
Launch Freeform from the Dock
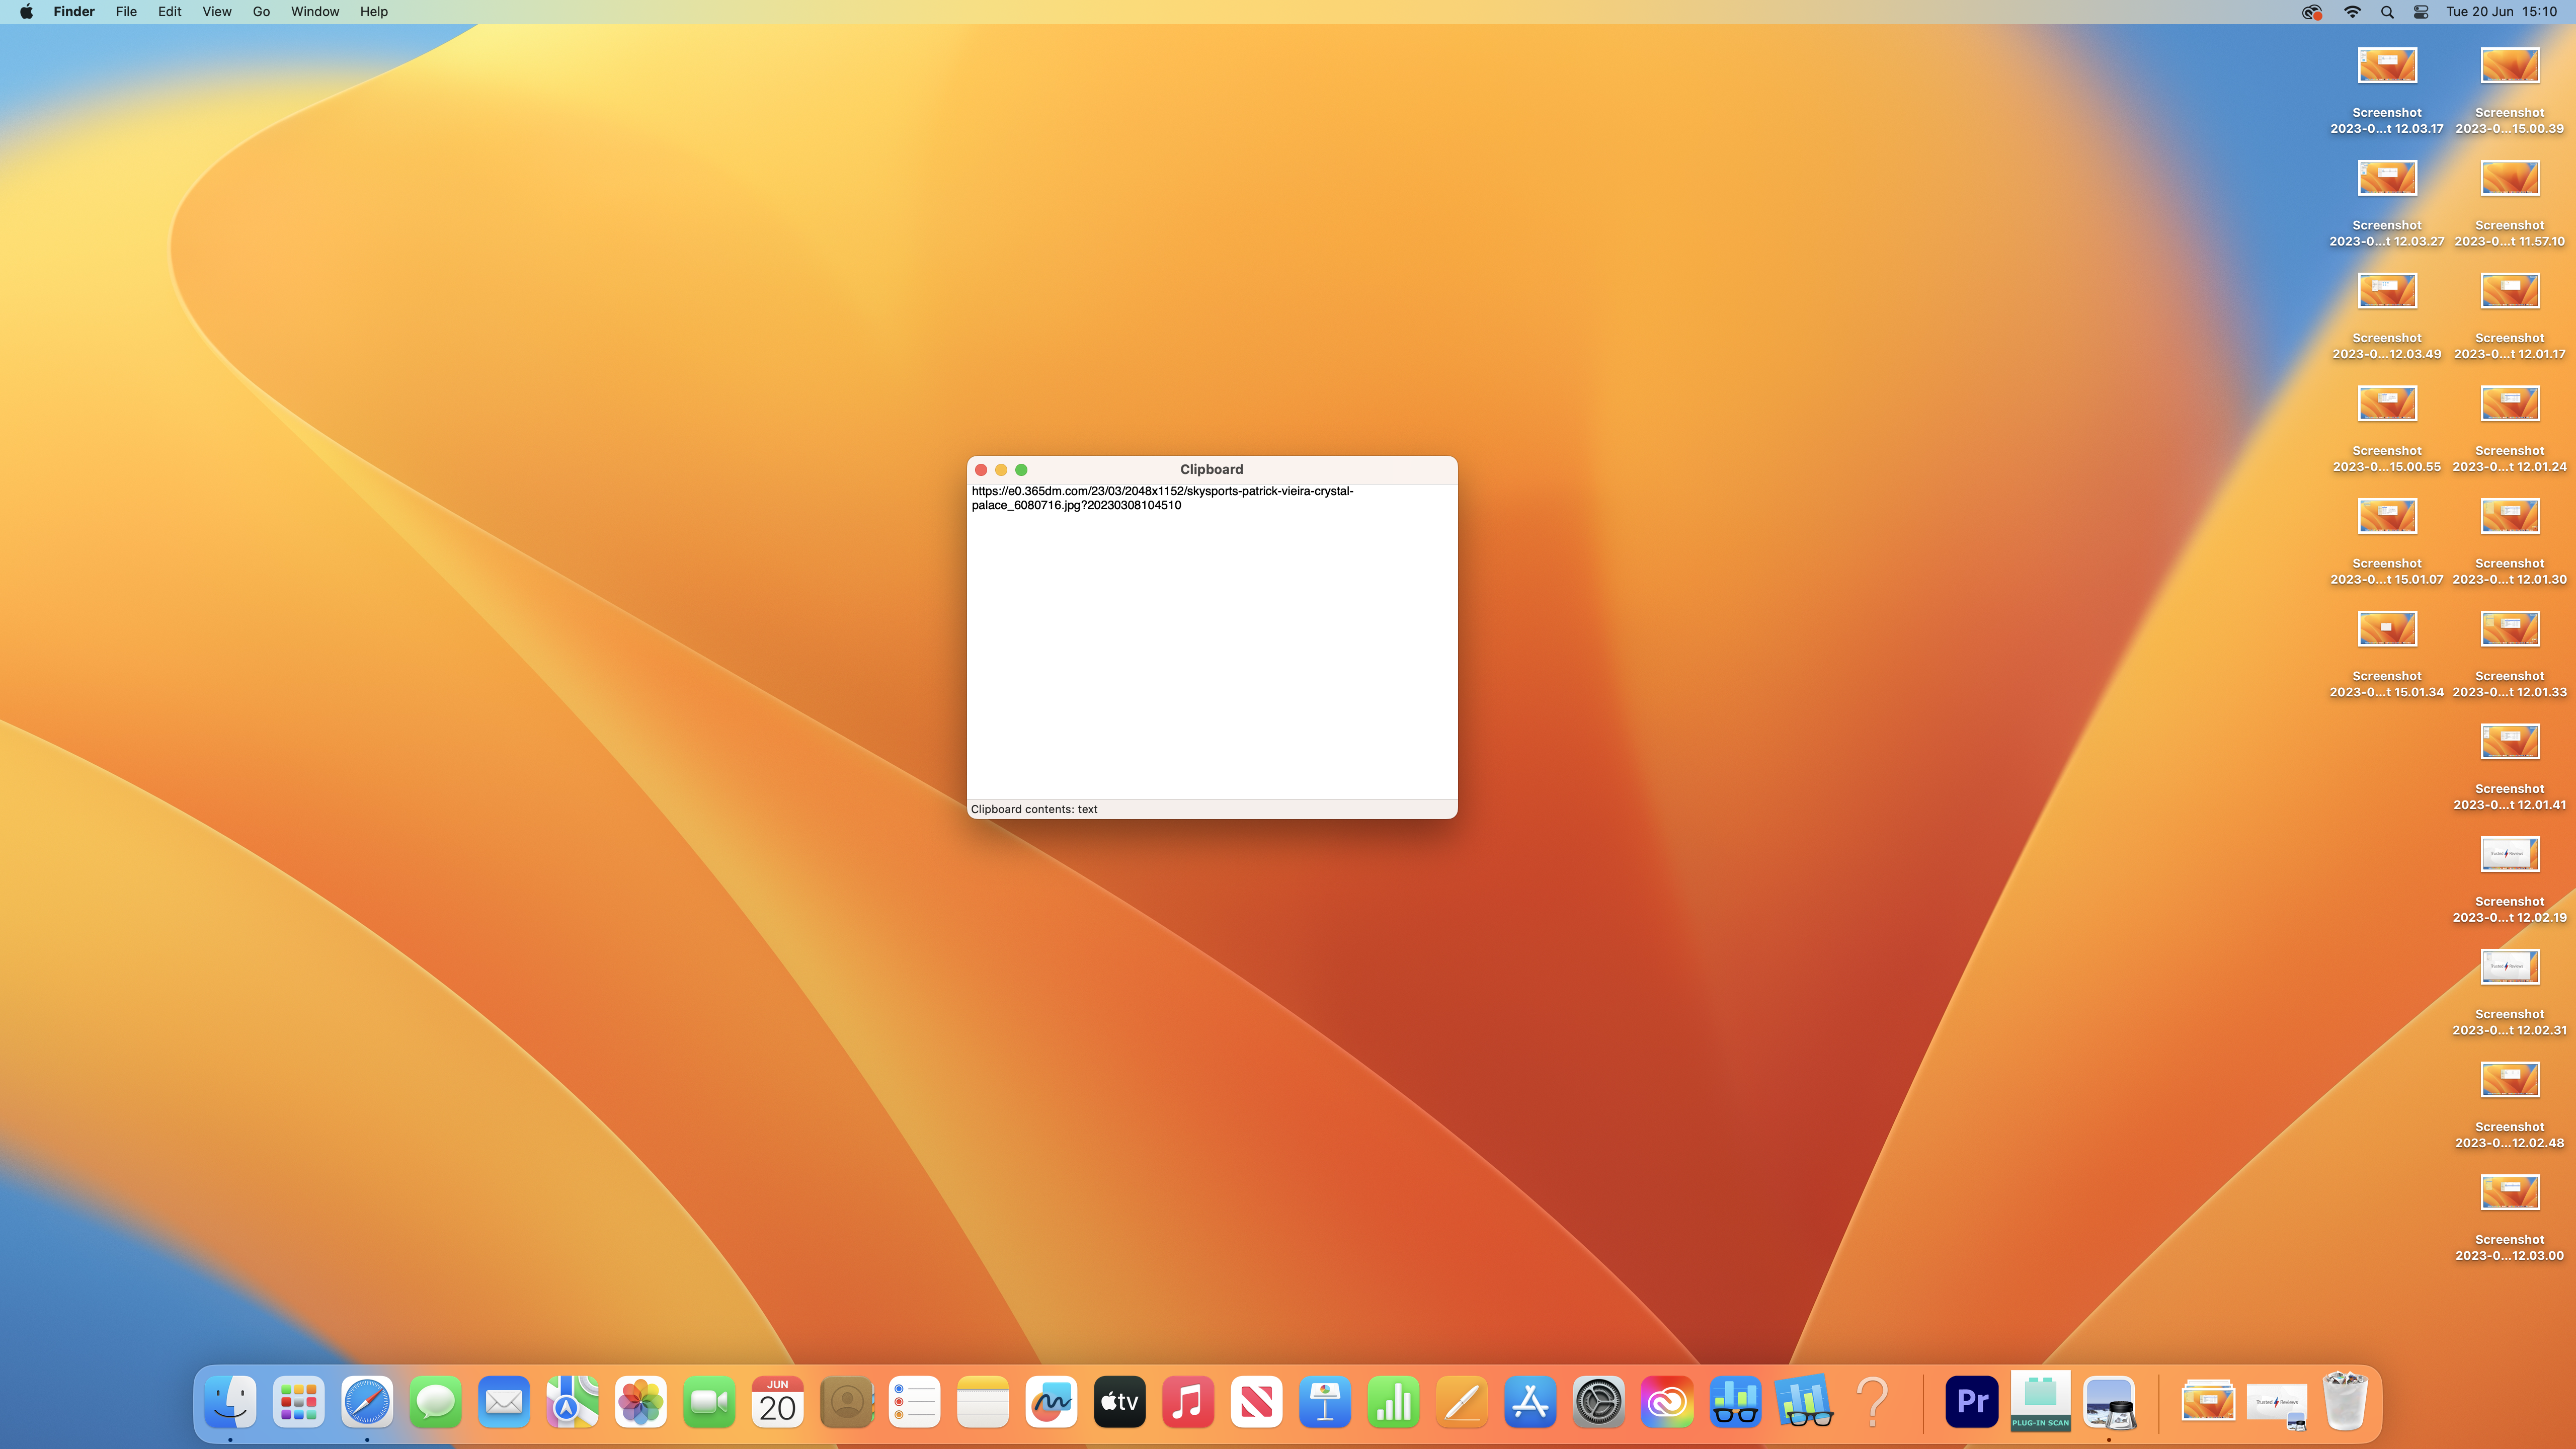1051,1402
